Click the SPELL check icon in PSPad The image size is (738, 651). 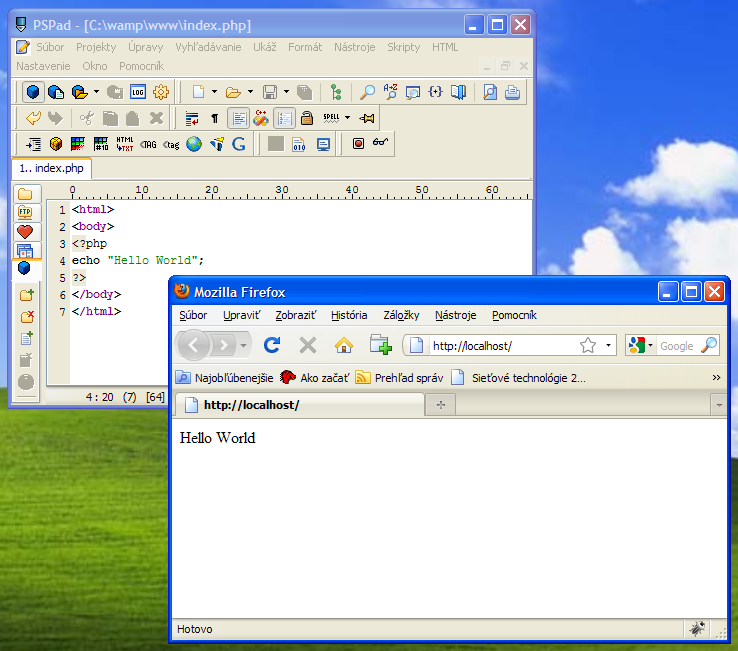[331, 118]
